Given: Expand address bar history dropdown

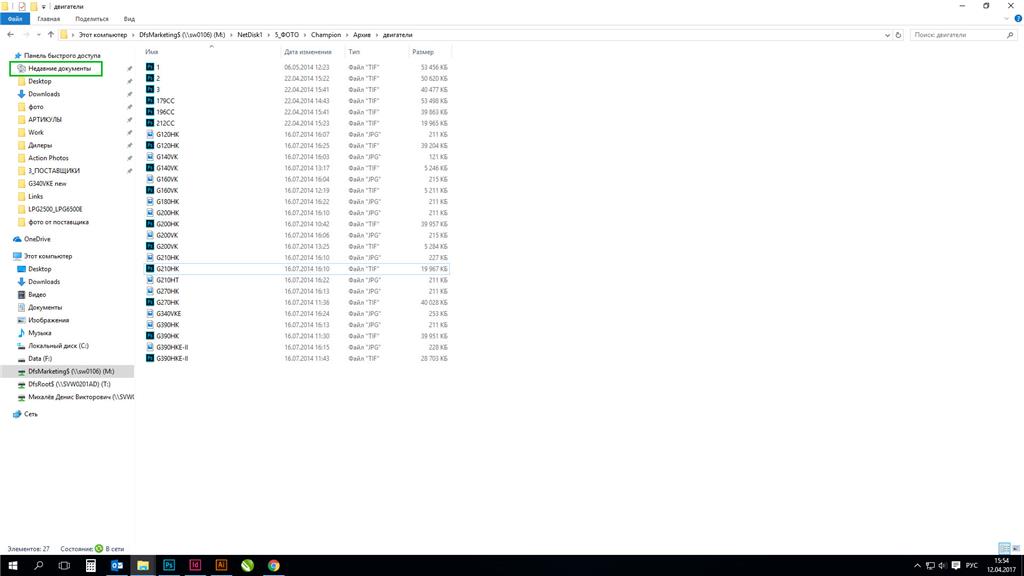Looking at the screenshot, I should [x=887, y=35].
